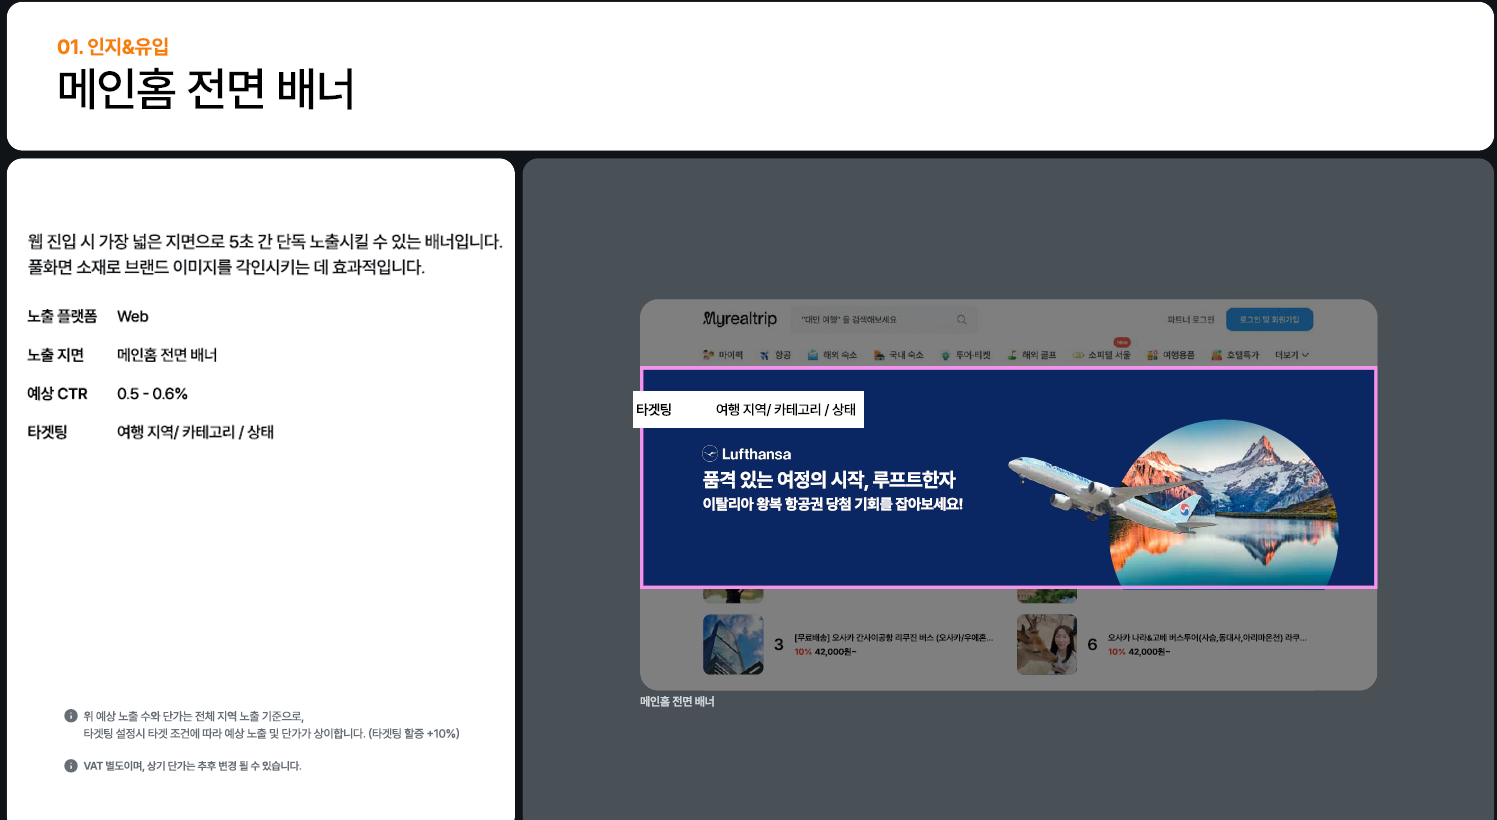Image resolution: width=1497 pixels, height=820 pixels.
Task: Open the 해외 숙소 menu item
Action: click(833, 355)
